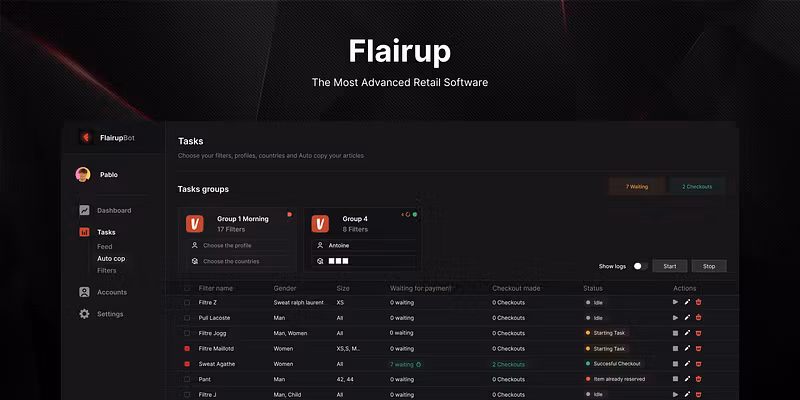
Task: Click the Start button
Action: pos(670,266)
